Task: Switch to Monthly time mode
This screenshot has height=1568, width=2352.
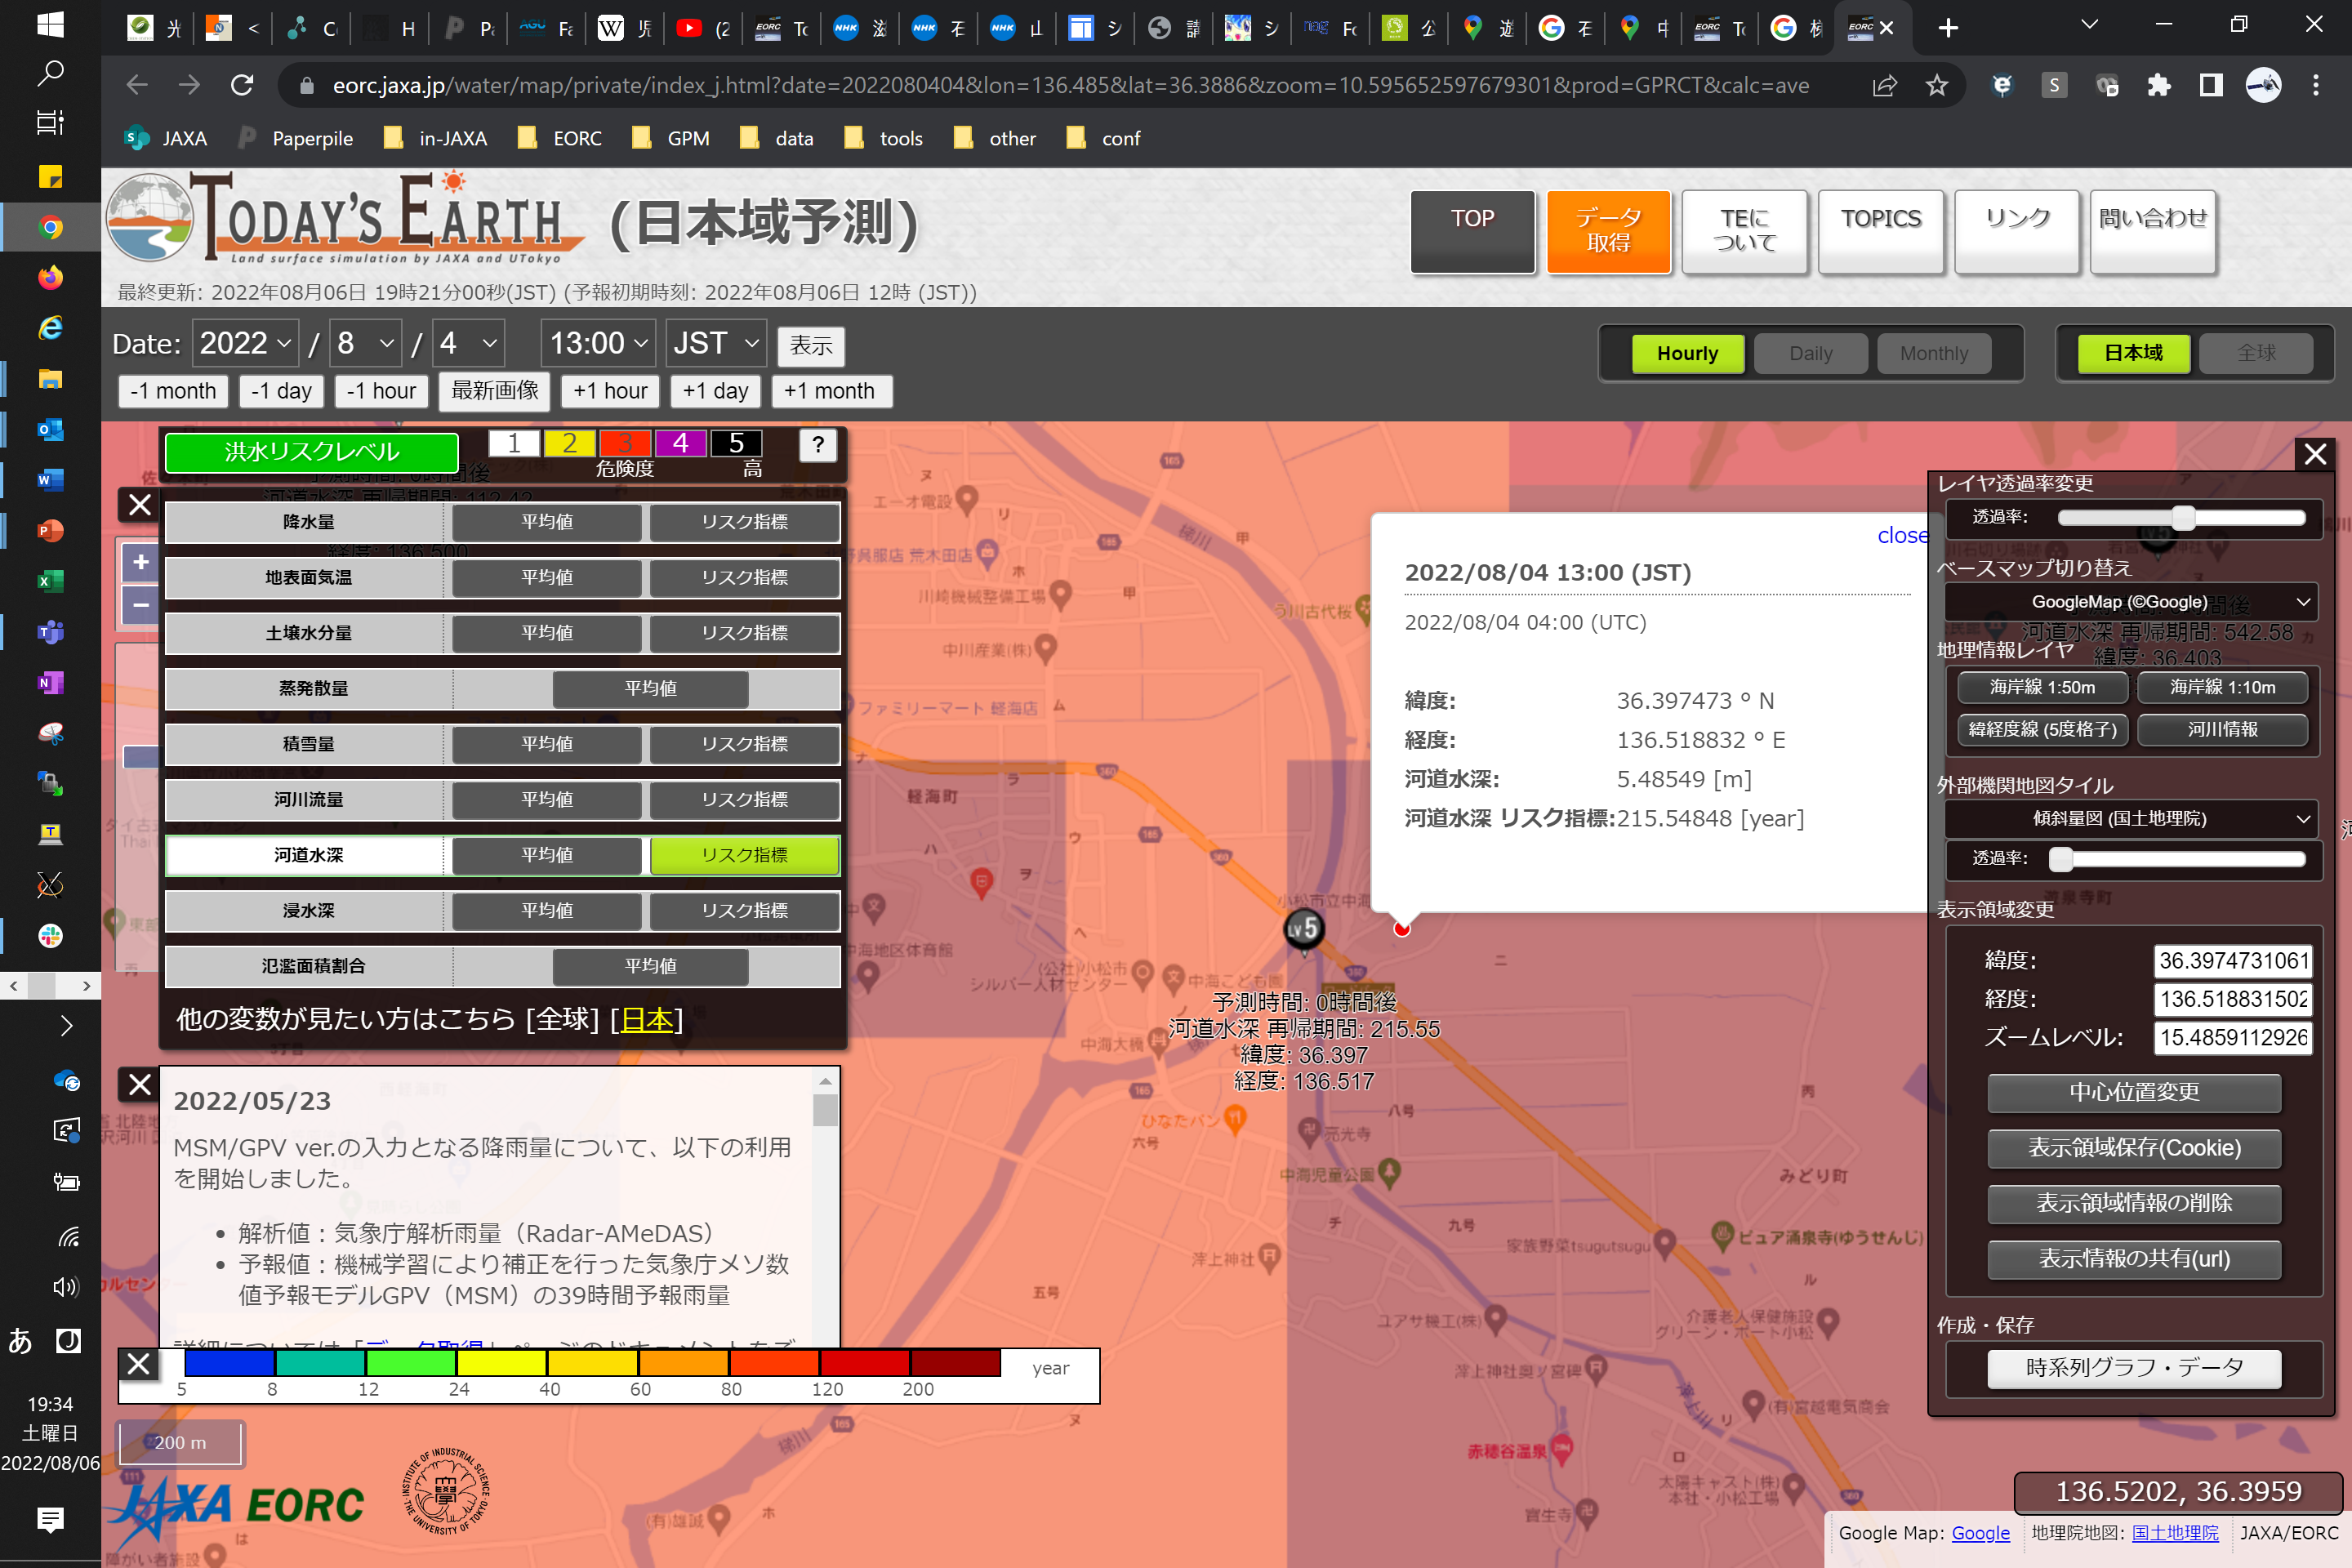Action: [1933, 353]
